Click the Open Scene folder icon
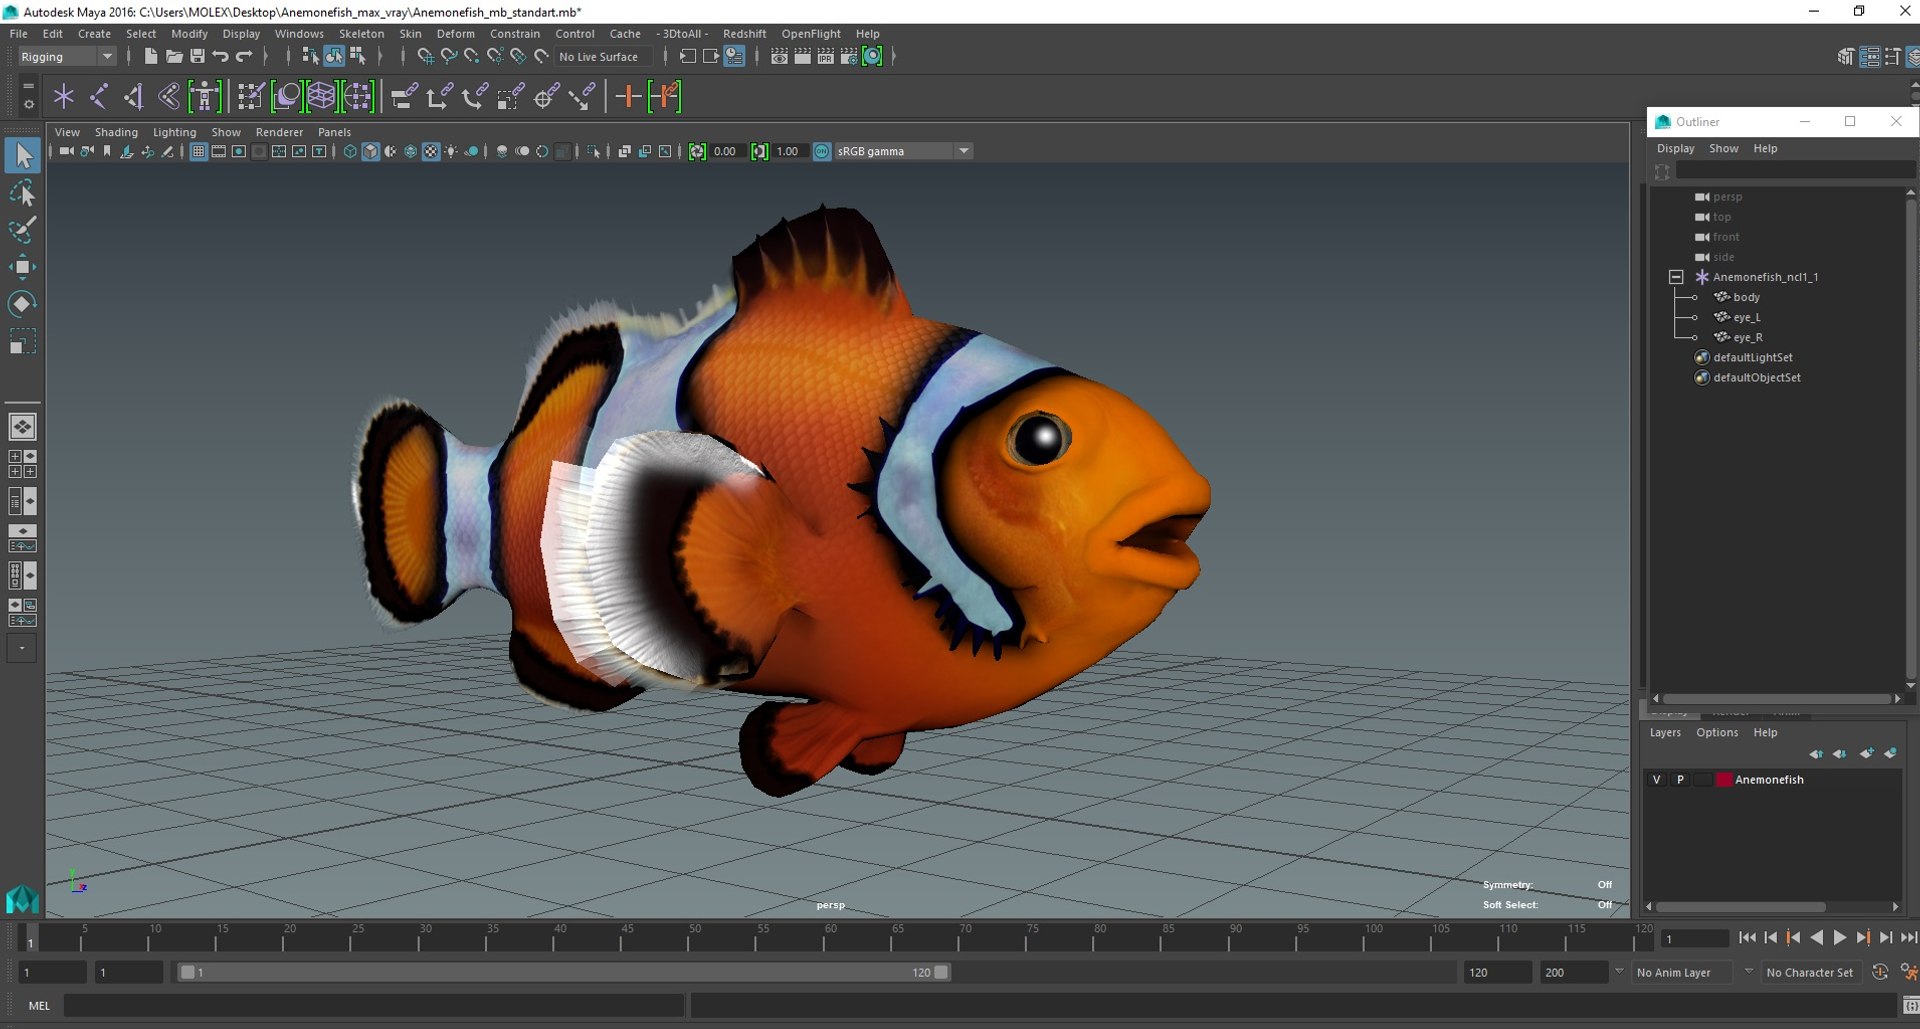 (173, 57)
